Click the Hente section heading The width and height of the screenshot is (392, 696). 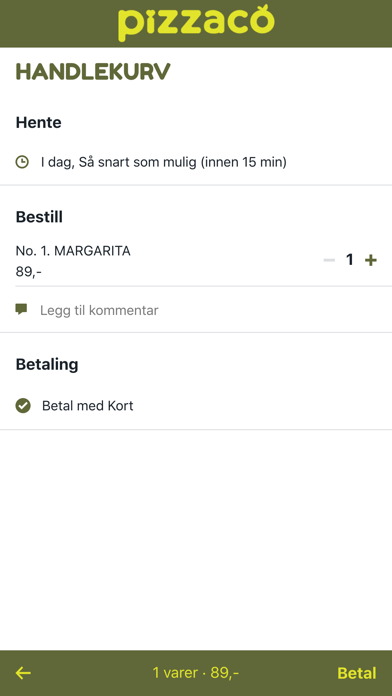39,123
